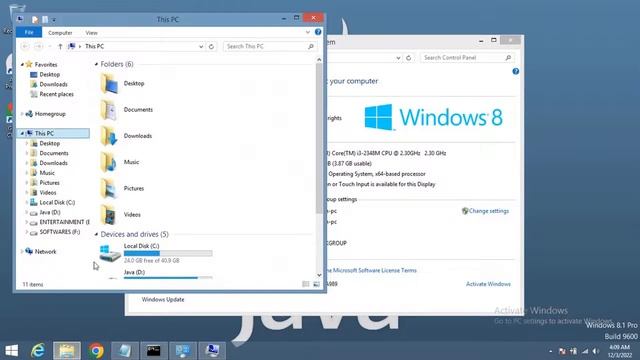Click the Java (D:) drive capacity bar
The width and height of the screenshot is (640, 360).
(x=168, y=278)
